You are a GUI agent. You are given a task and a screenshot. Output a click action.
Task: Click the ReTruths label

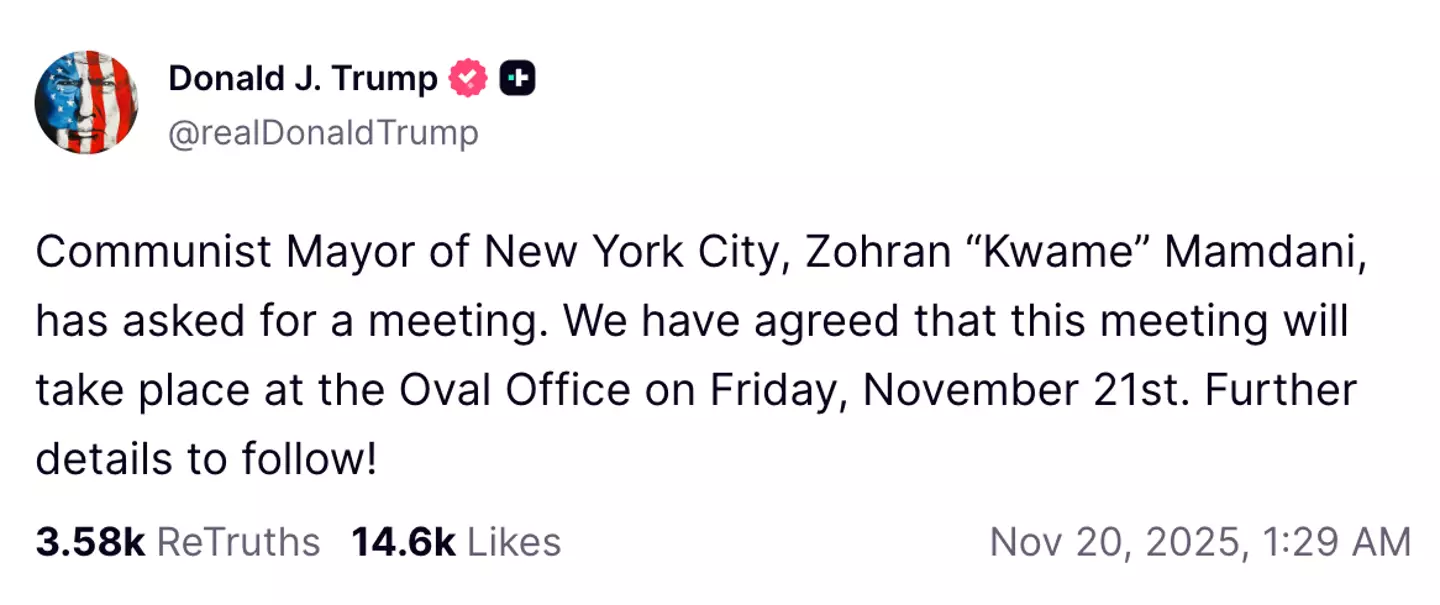click(239, 543)
